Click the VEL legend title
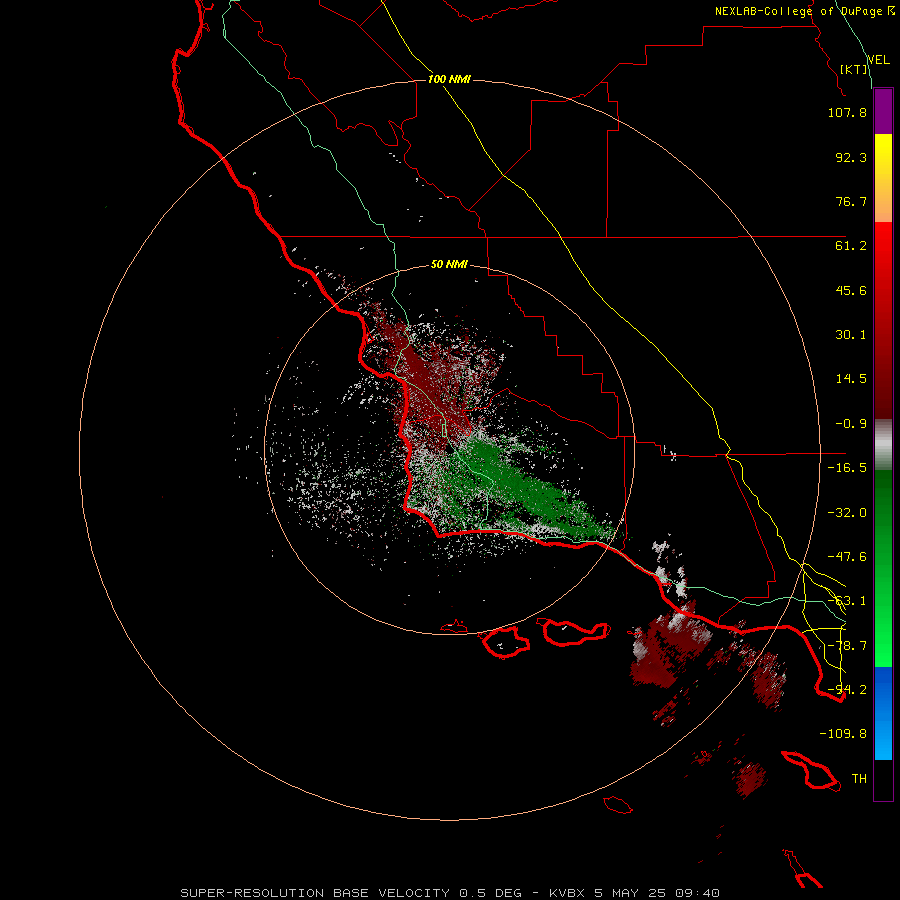 [x=878, y=60]
